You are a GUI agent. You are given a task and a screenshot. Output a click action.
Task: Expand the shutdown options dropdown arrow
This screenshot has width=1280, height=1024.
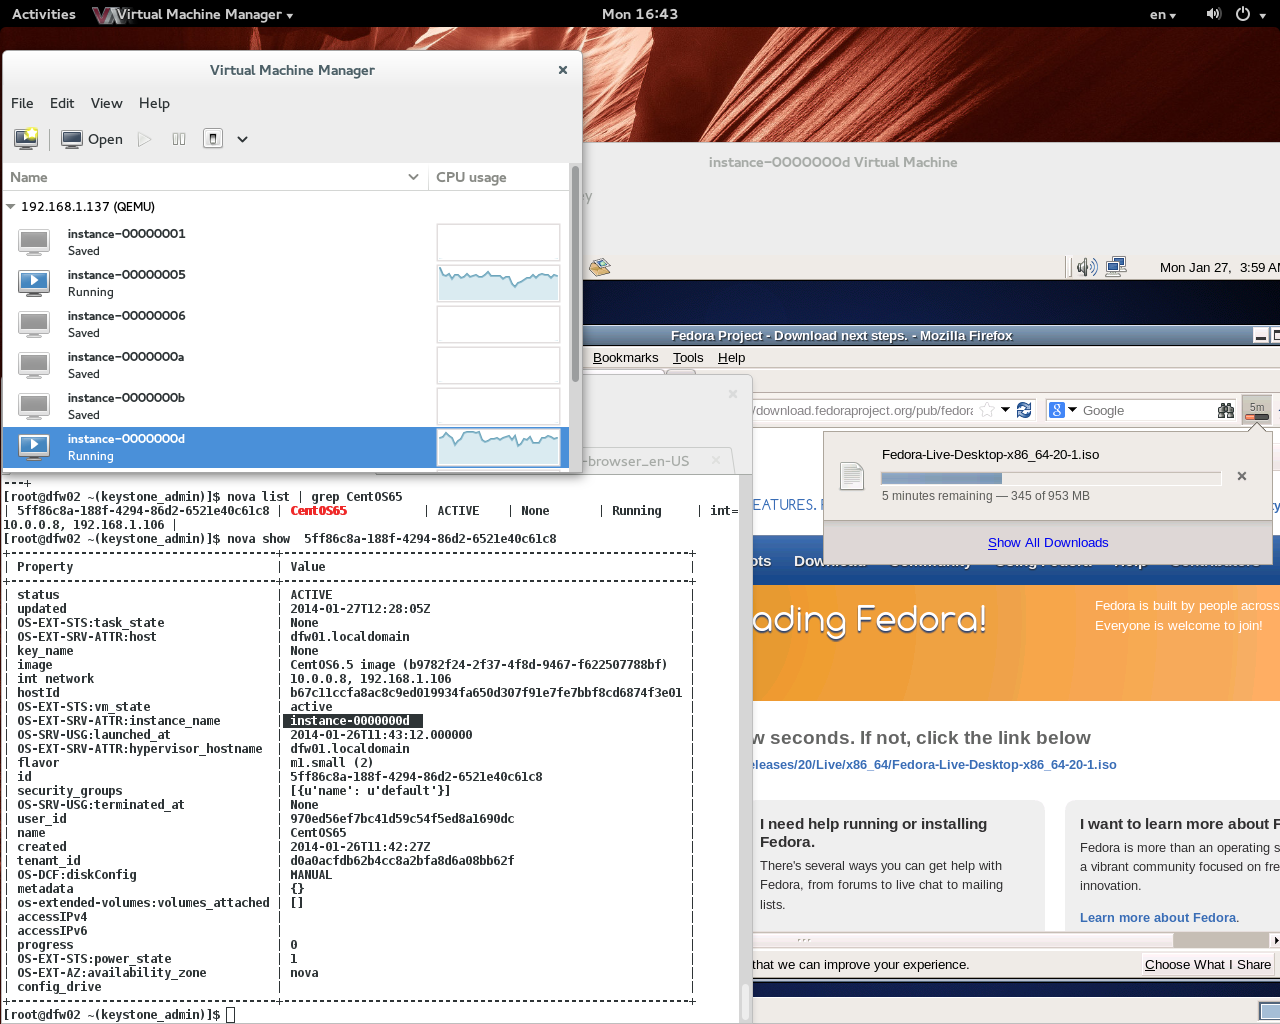[242, 139]
